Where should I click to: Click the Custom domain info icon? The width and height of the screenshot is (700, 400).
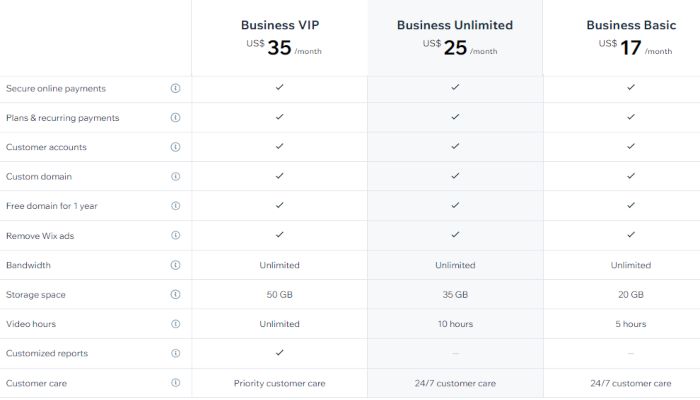coord(176,177)
